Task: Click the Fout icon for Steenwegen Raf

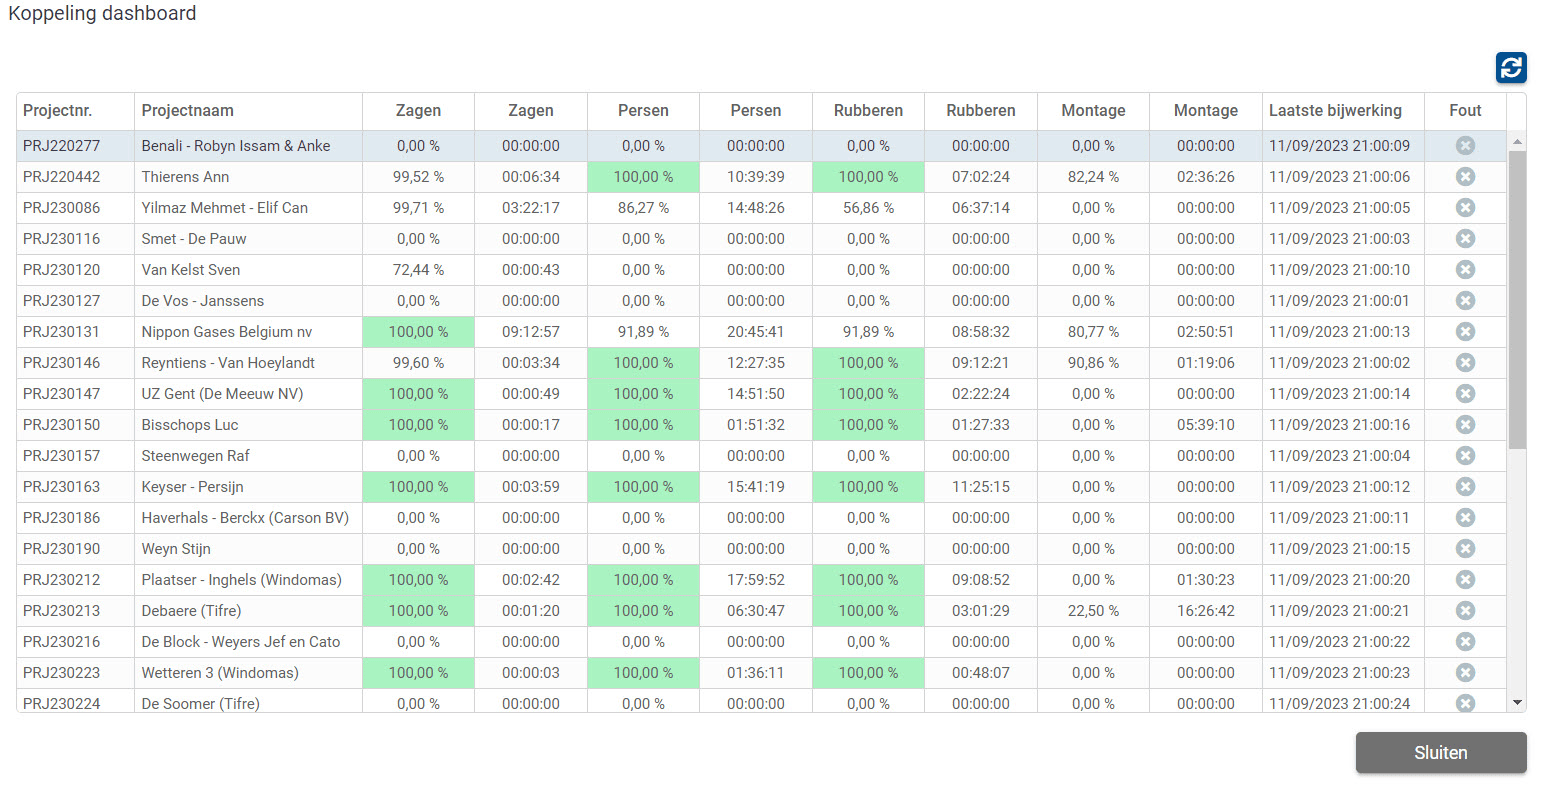Action: (x=1465, y=456)
